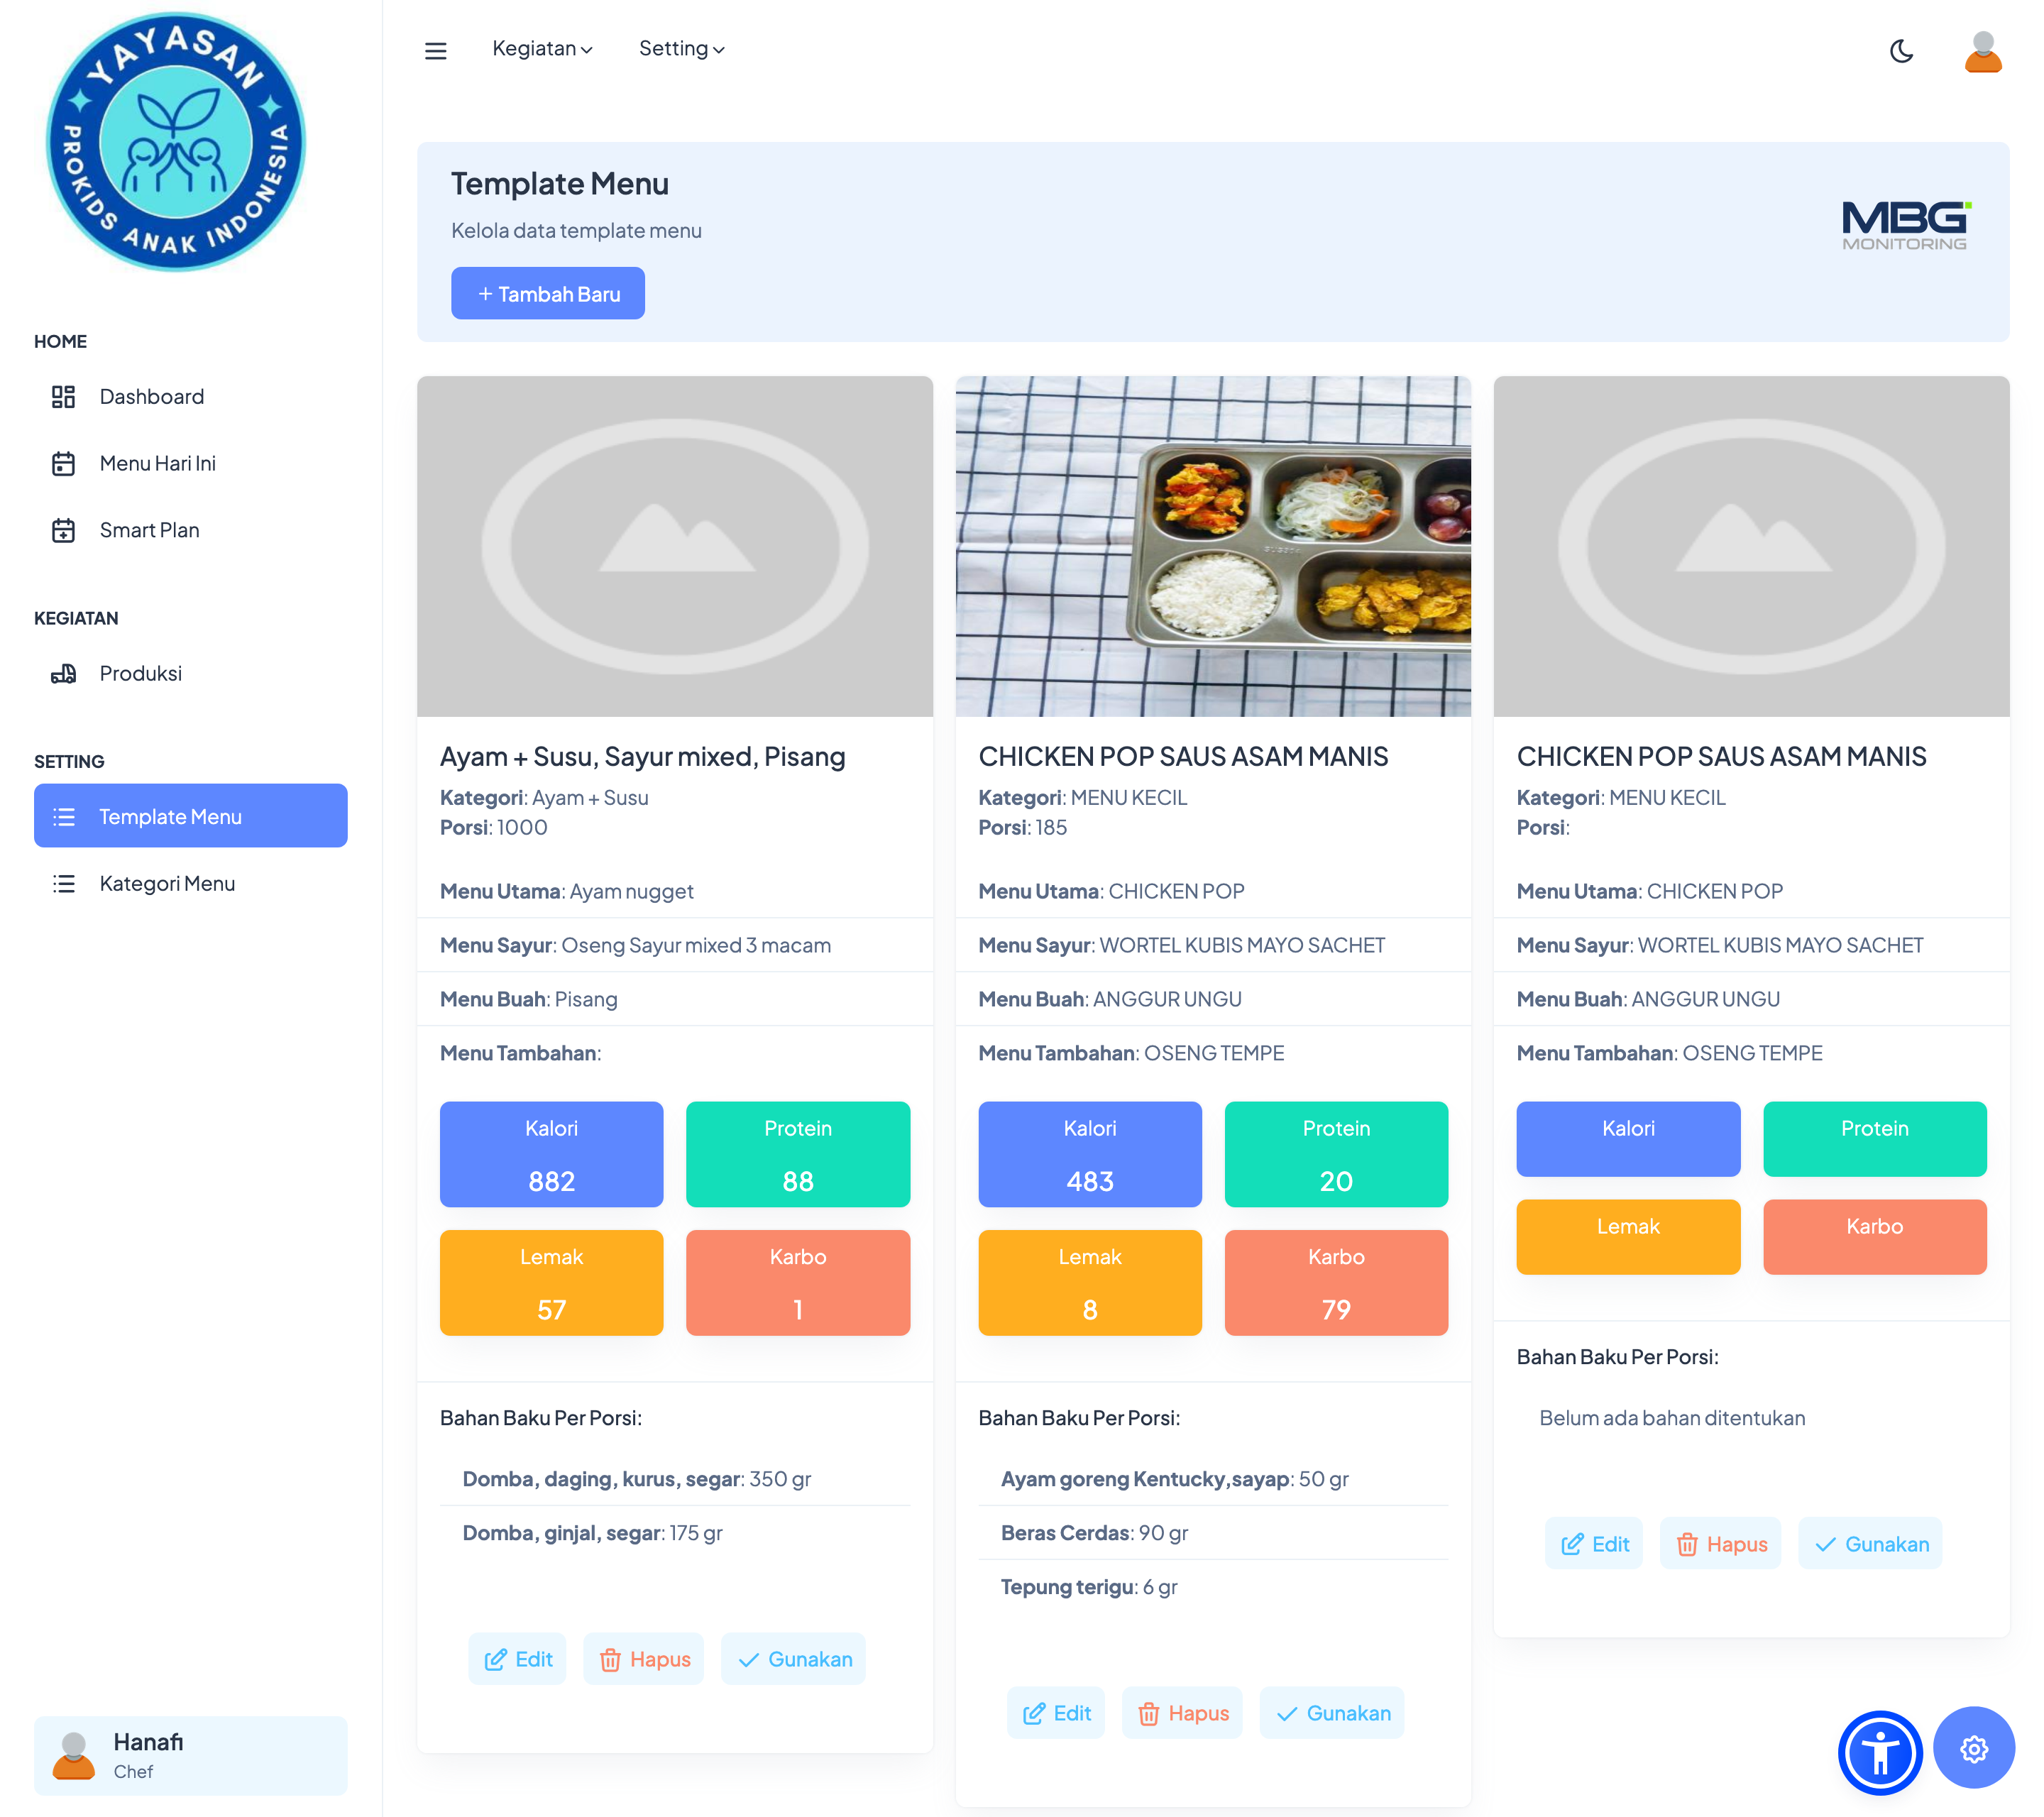Select Kategori Menu in sidebar
2044x1817 pixels.
coord(167,883)
